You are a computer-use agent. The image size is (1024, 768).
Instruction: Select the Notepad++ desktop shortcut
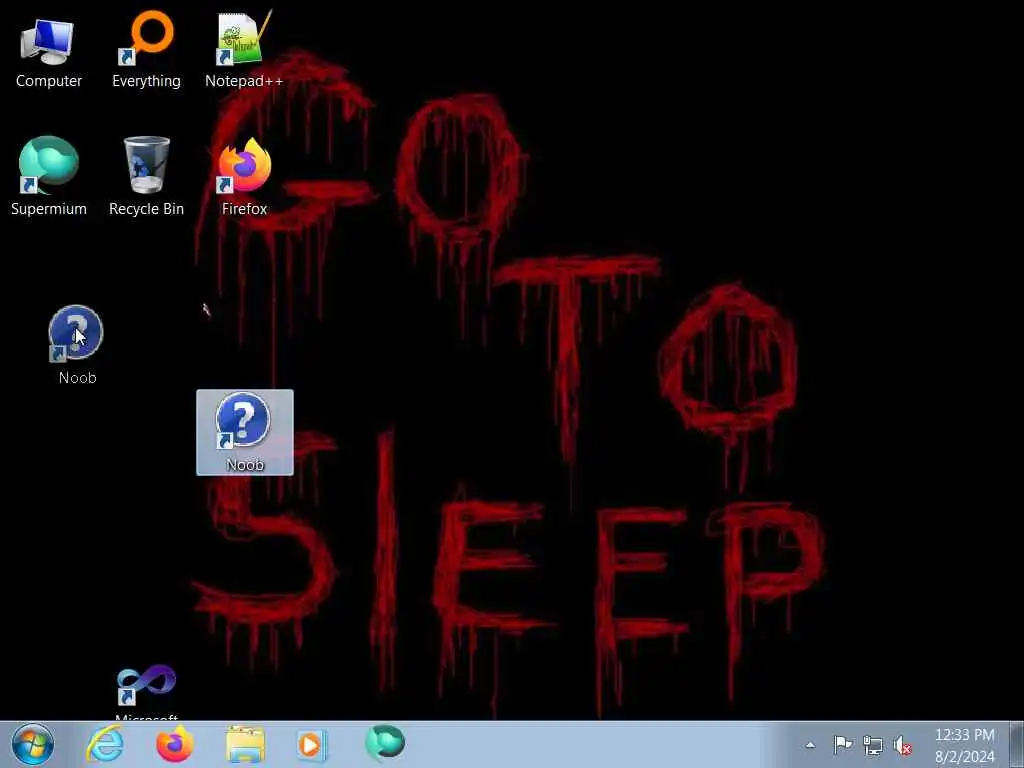coord(244,51)
